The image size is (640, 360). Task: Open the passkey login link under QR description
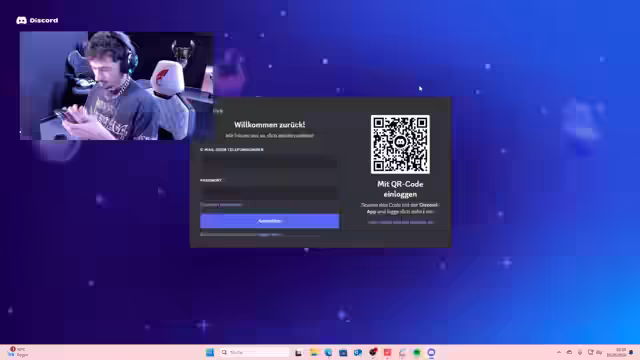tap(400, 222)
